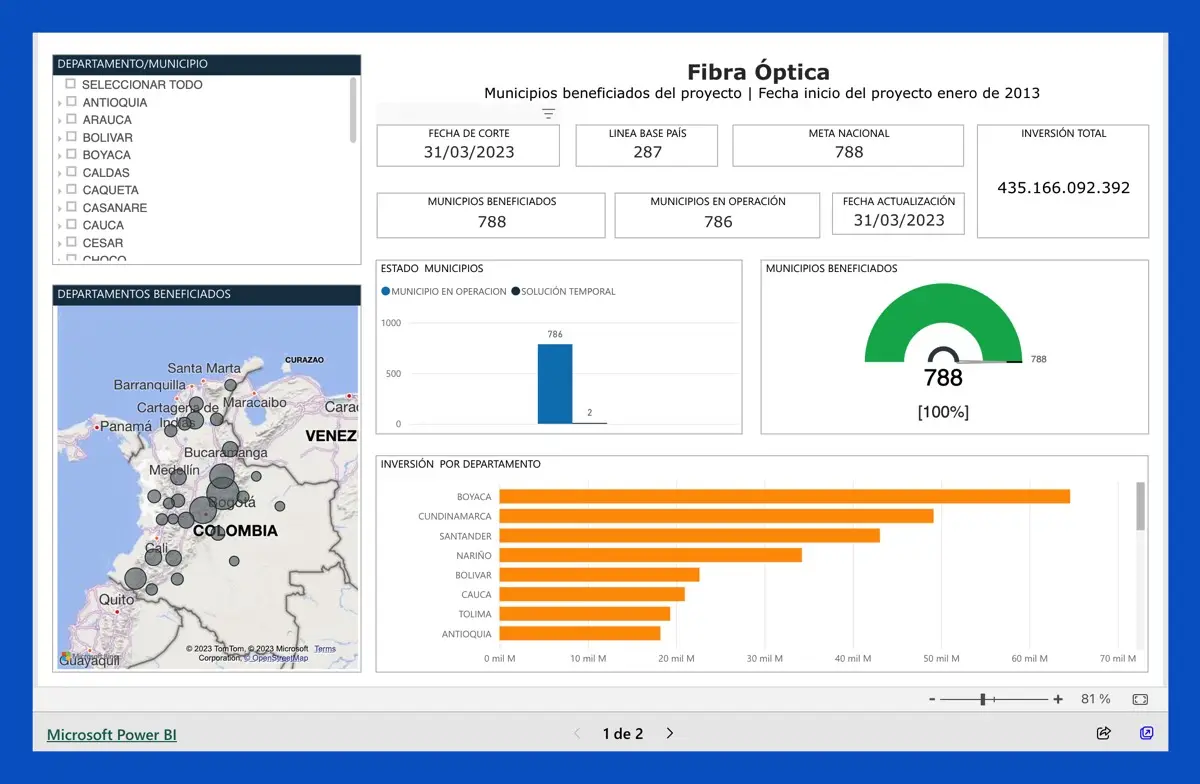Screen dimensions: 1200x784
Task: Click the 'DEPARTAMENTOS BENEFICIADOS' map header
Action: tap(206, 294)
